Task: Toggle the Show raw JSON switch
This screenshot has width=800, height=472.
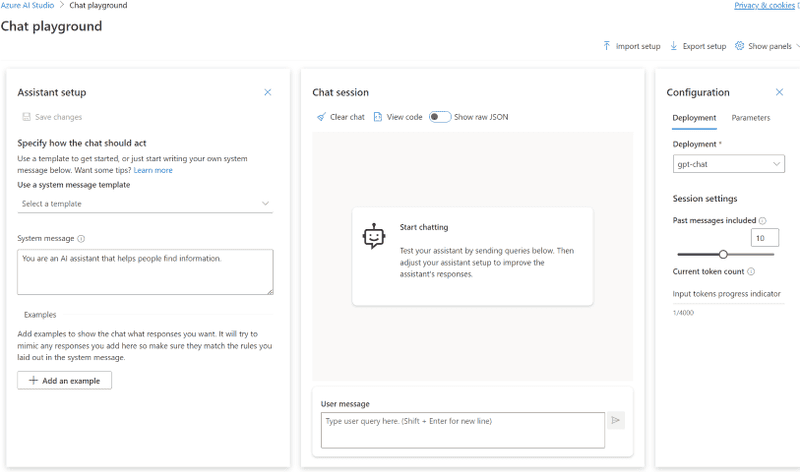Action: pyautogui.click(x=440, y=117)
